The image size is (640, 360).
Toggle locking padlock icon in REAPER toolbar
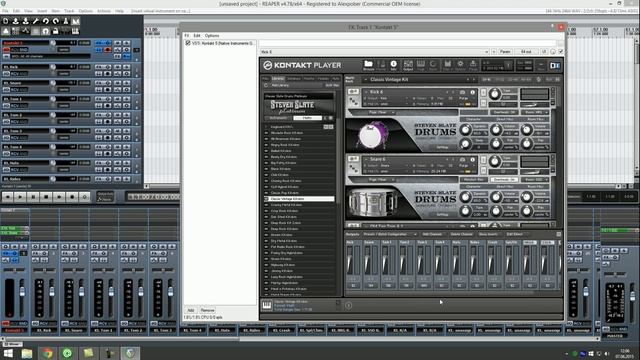pos(56,31)
